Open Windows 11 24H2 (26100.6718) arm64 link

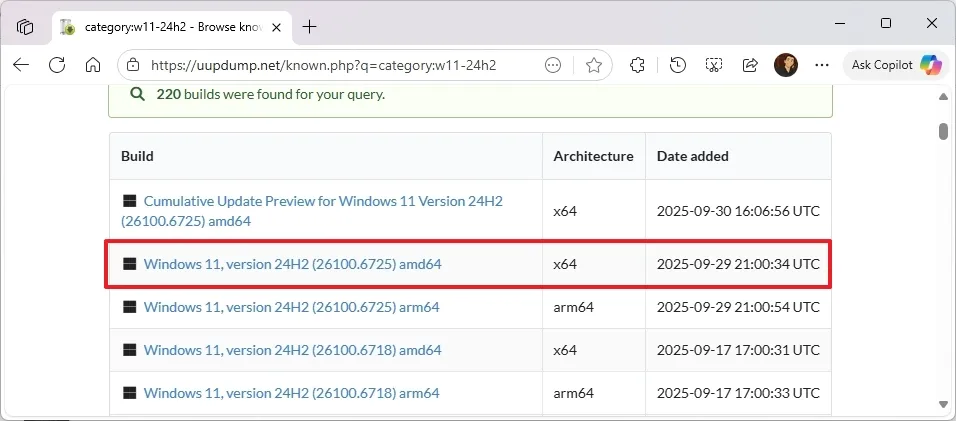[x=291, y=393]
